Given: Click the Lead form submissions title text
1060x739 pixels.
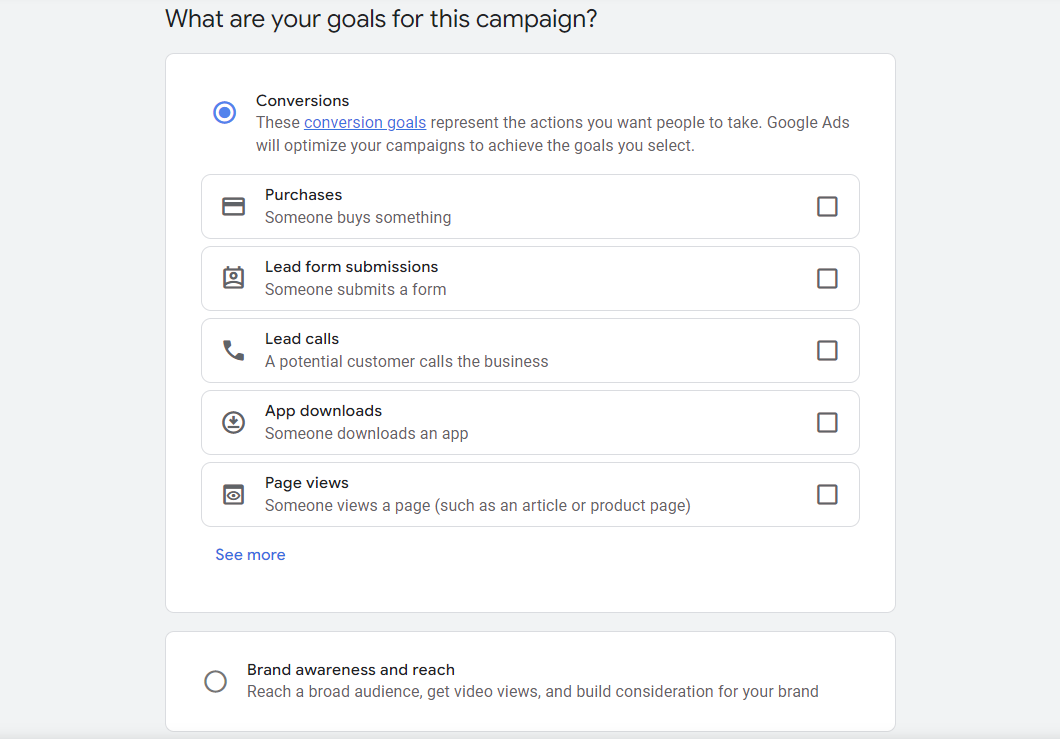Looking at the screenshot, I should pyautogui.click(x=351, y=267).
